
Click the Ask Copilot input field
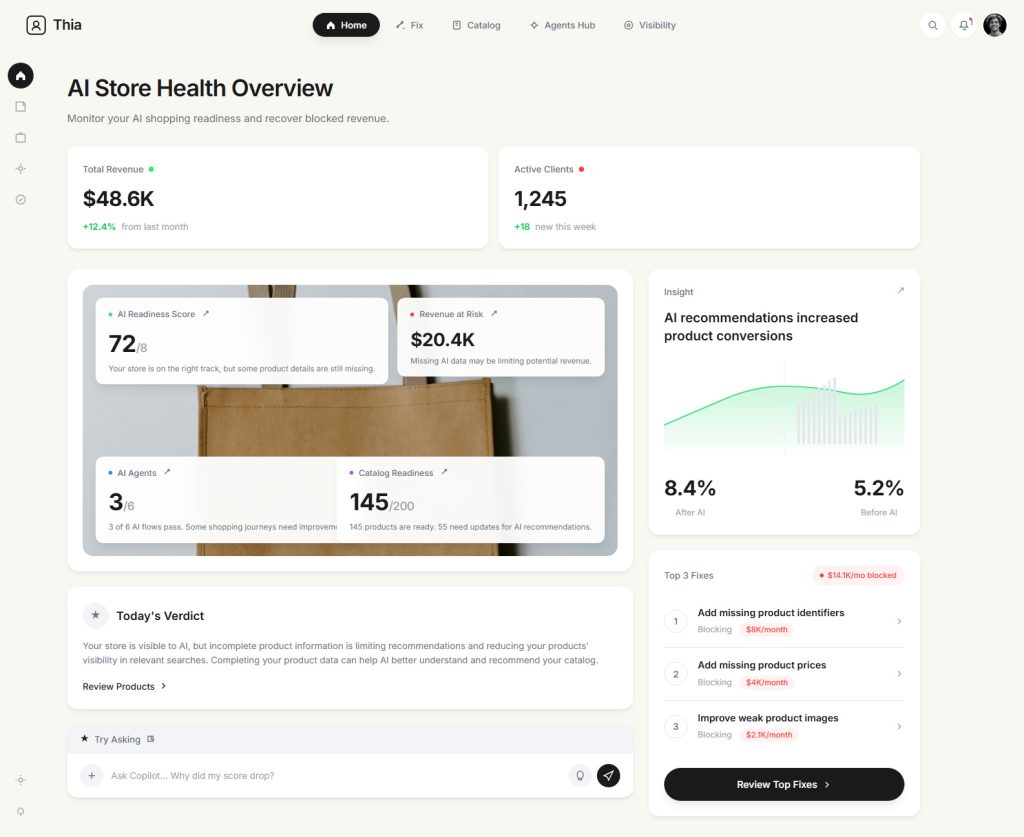(x=334, y=776)
